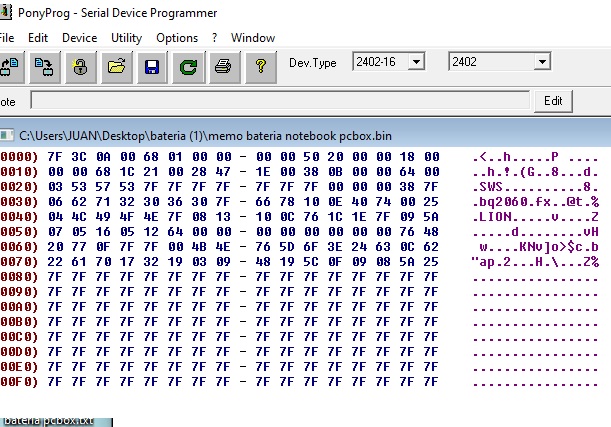The width and height of the screenshot is (611, 427).
Task: Click hex byte 3C in row 0000
Action: [79, 157]
